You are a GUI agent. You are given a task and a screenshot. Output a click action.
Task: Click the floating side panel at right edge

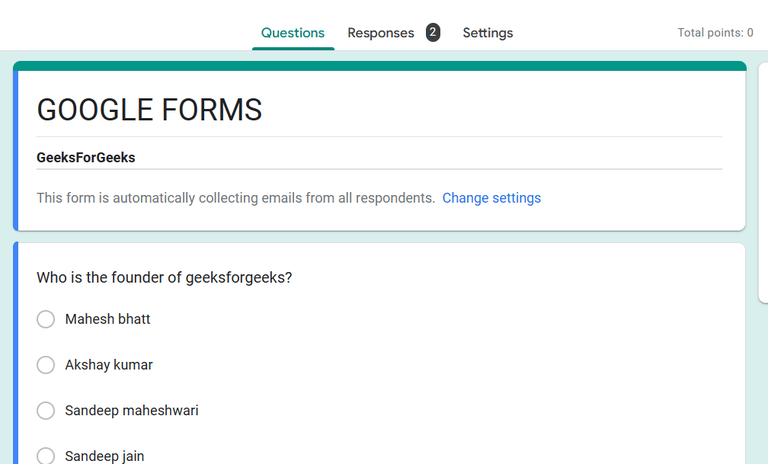(x=763, y=180)
